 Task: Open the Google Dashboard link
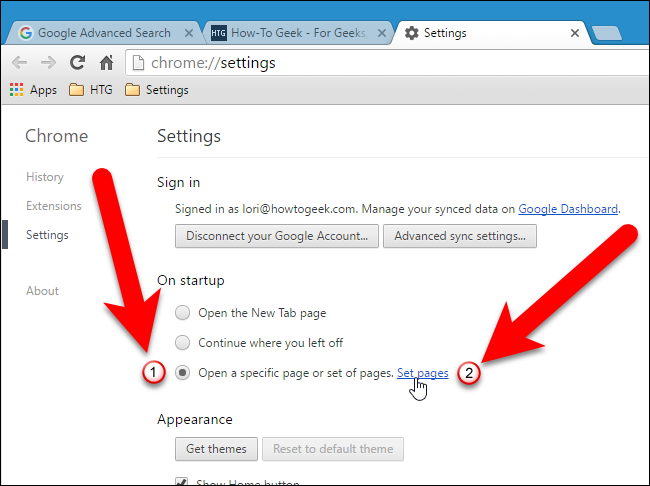point(568,209)
